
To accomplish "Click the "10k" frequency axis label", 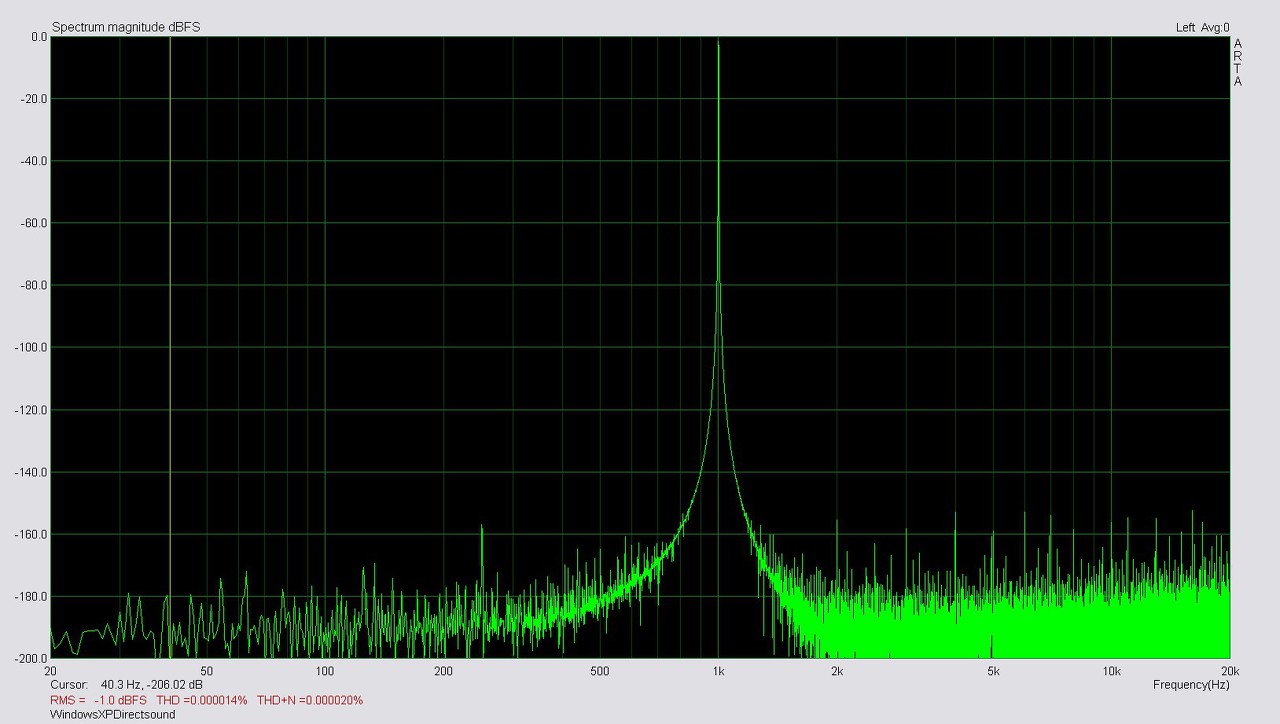I will point(1111,671).
